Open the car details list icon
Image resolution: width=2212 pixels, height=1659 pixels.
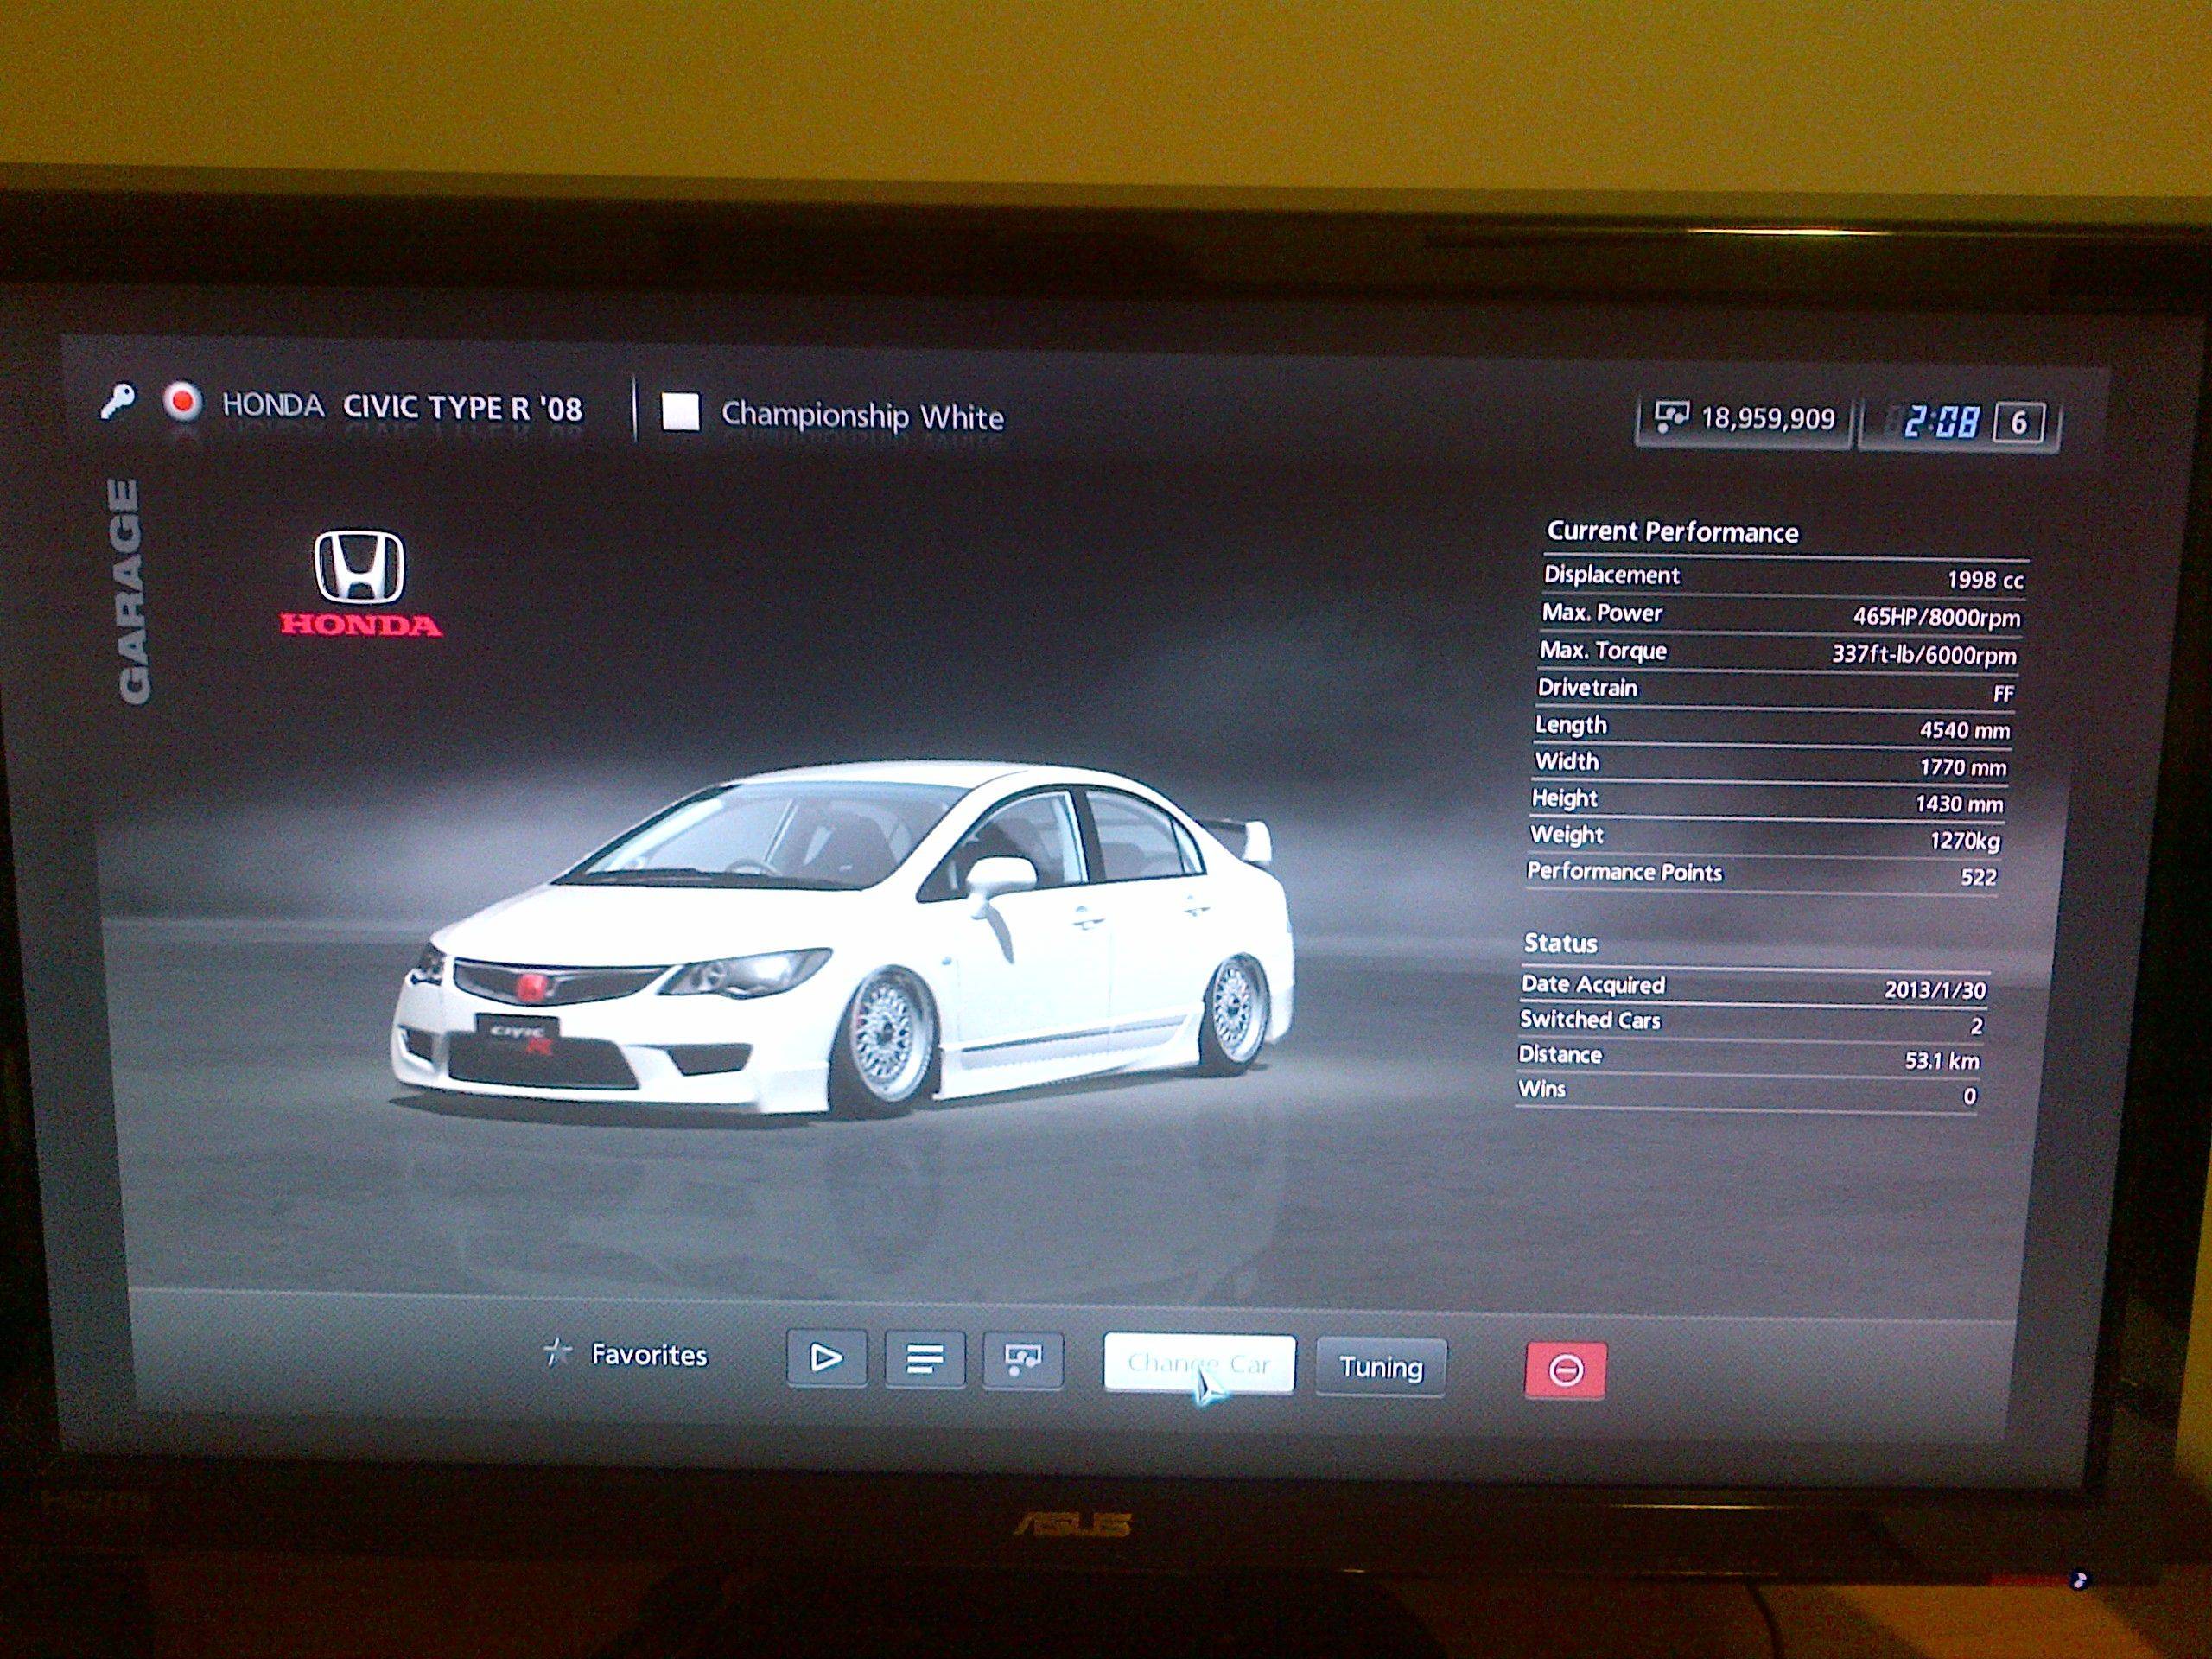(924, 1359)
